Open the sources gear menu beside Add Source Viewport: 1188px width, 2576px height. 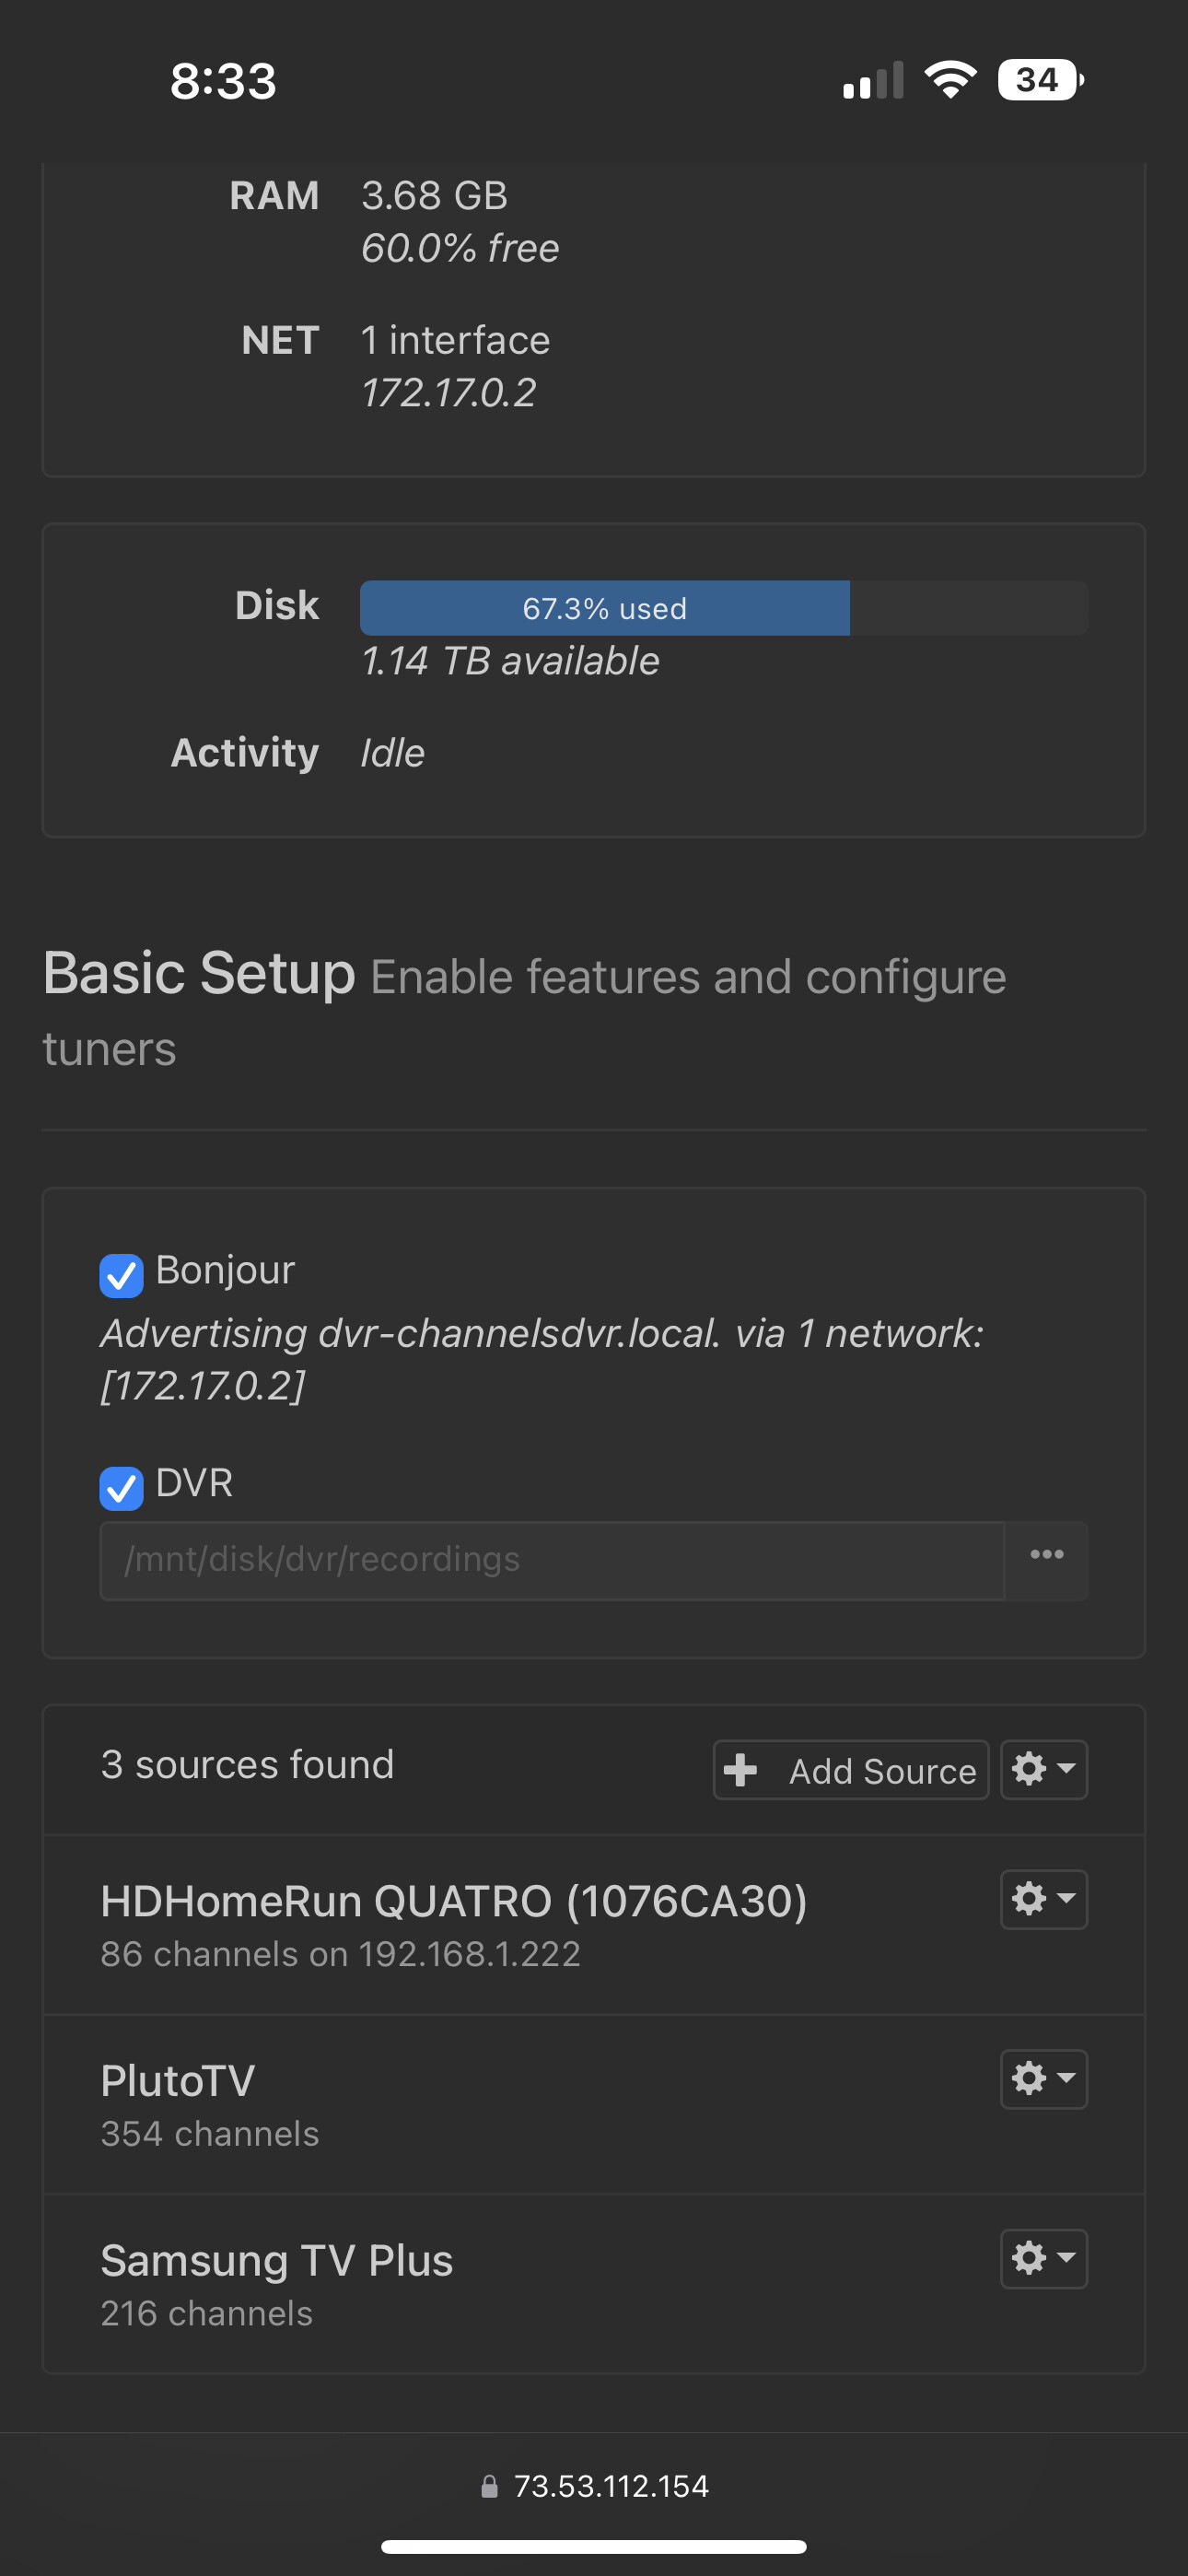(x=1043, y=1769)
